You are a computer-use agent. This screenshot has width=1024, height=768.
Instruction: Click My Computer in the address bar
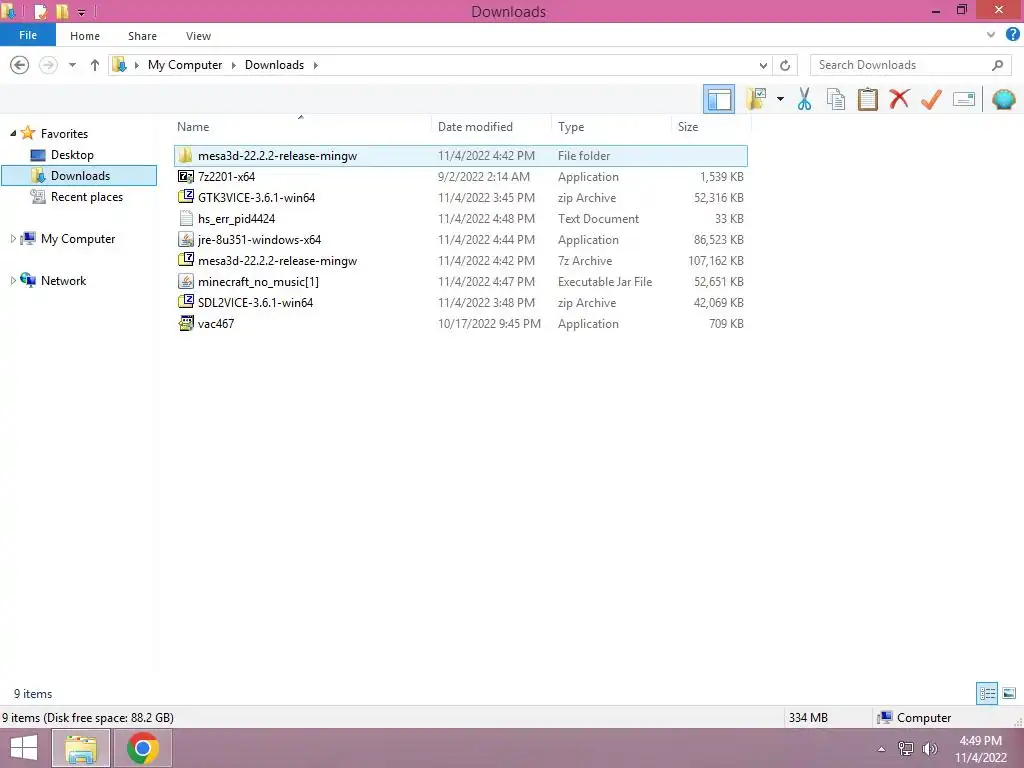click(x=185, y=65)
